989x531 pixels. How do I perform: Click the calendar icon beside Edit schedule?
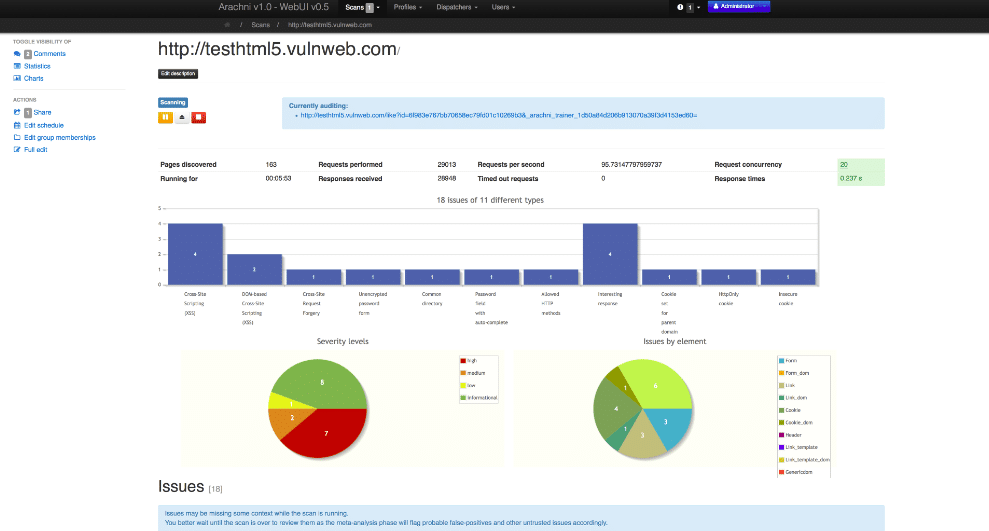[17, 125]
